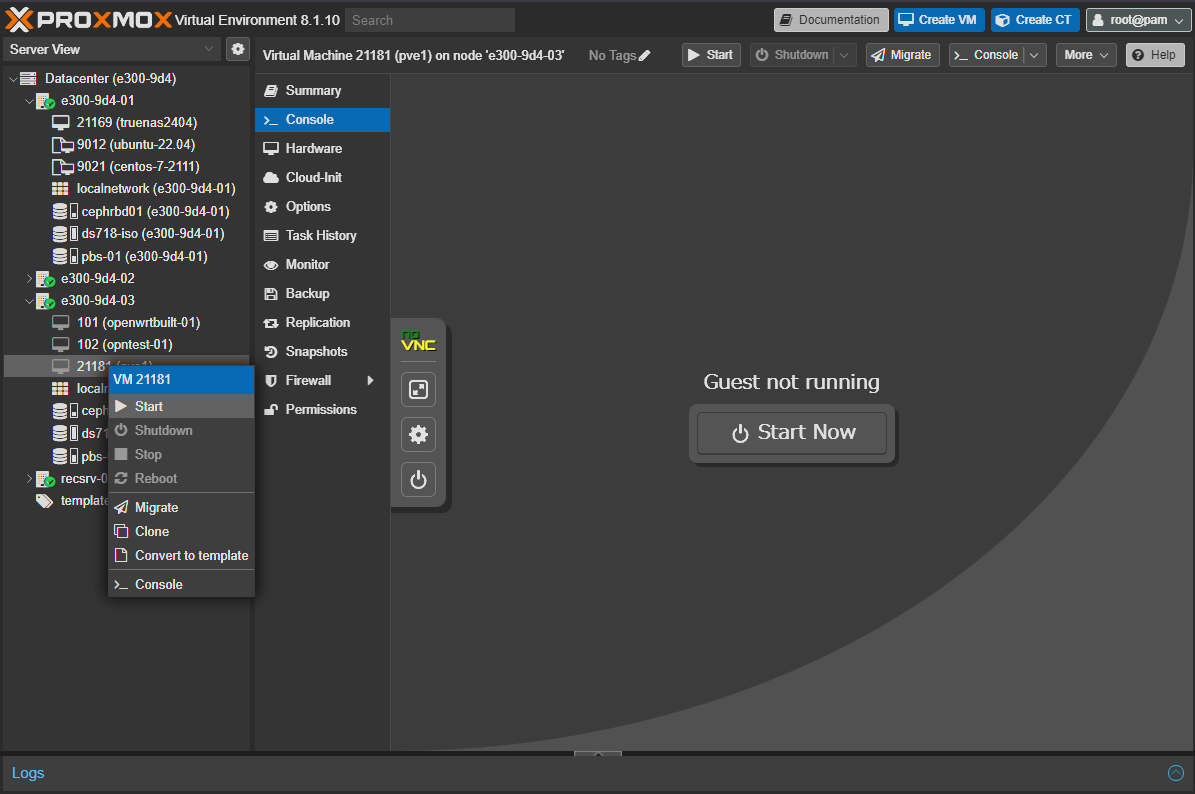Image resolution: width=1195 pixels, height=794 pixels.
Task: Open server view settings gear
Action: [x=238, y=50]
